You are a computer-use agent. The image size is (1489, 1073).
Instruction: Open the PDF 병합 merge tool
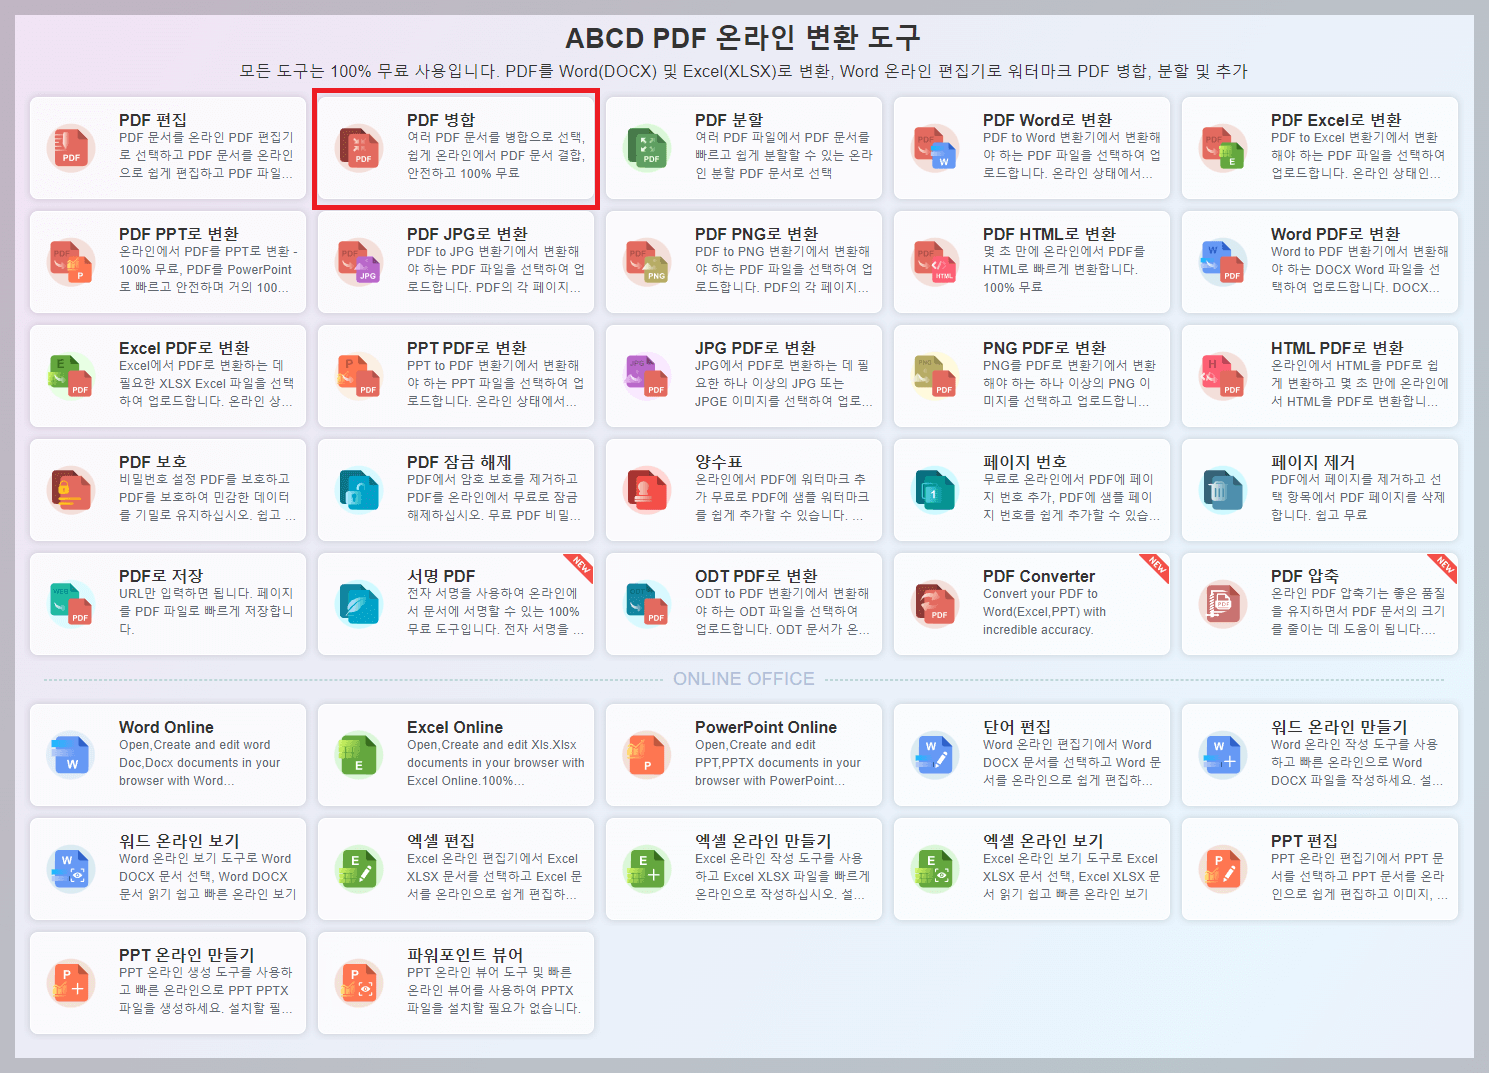455,148
